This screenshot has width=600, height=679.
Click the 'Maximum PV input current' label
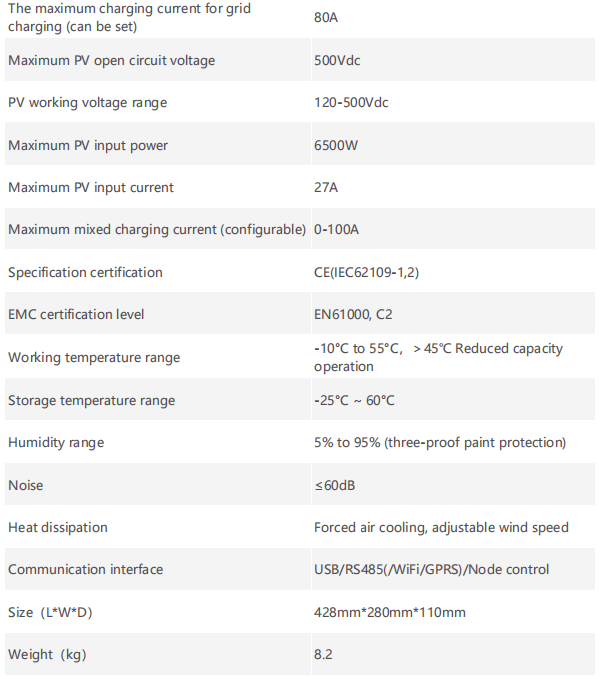pos(91,188)
